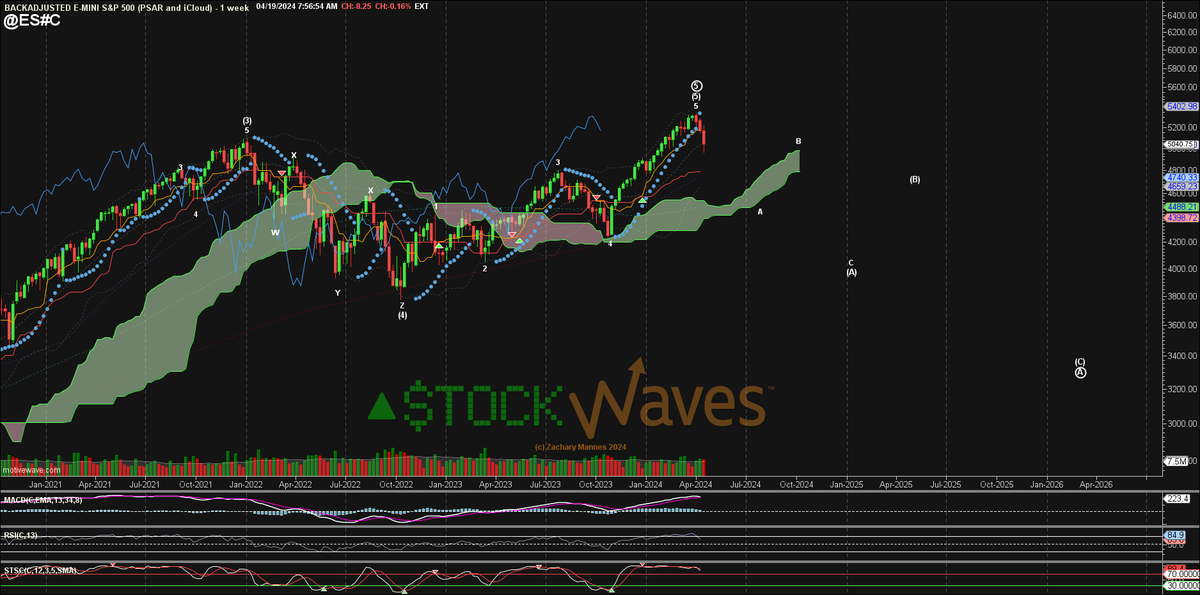Viewport: 1200px width, 595px height.
Task: Click the Jan-2022 time axis label
Action: pyautogui.click(x=246, y=483)
